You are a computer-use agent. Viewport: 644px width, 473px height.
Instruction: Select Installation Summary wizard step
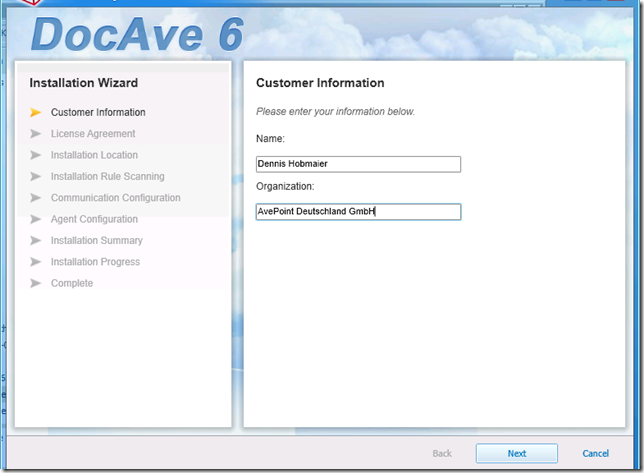[x=97, y=240]
